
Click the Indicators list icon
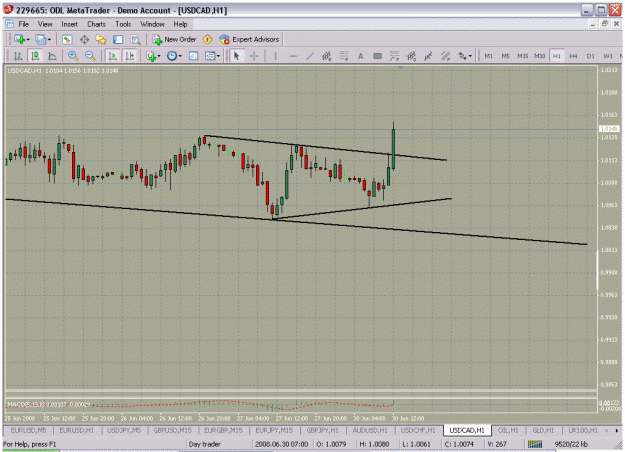coord(151,56)
